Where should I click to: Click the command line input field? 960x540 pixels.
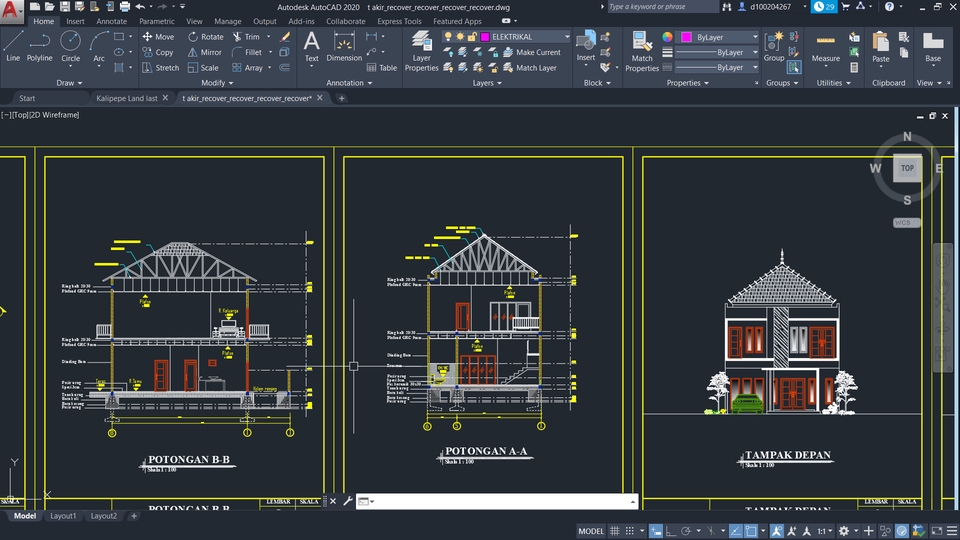(x=497, y=501)
